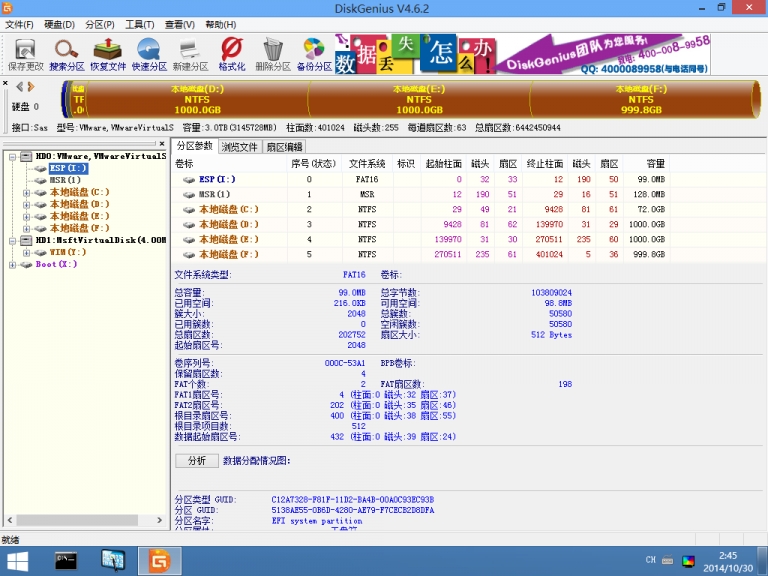
Task: Expand Boot (X:) tree node
Action: point(12,265)
